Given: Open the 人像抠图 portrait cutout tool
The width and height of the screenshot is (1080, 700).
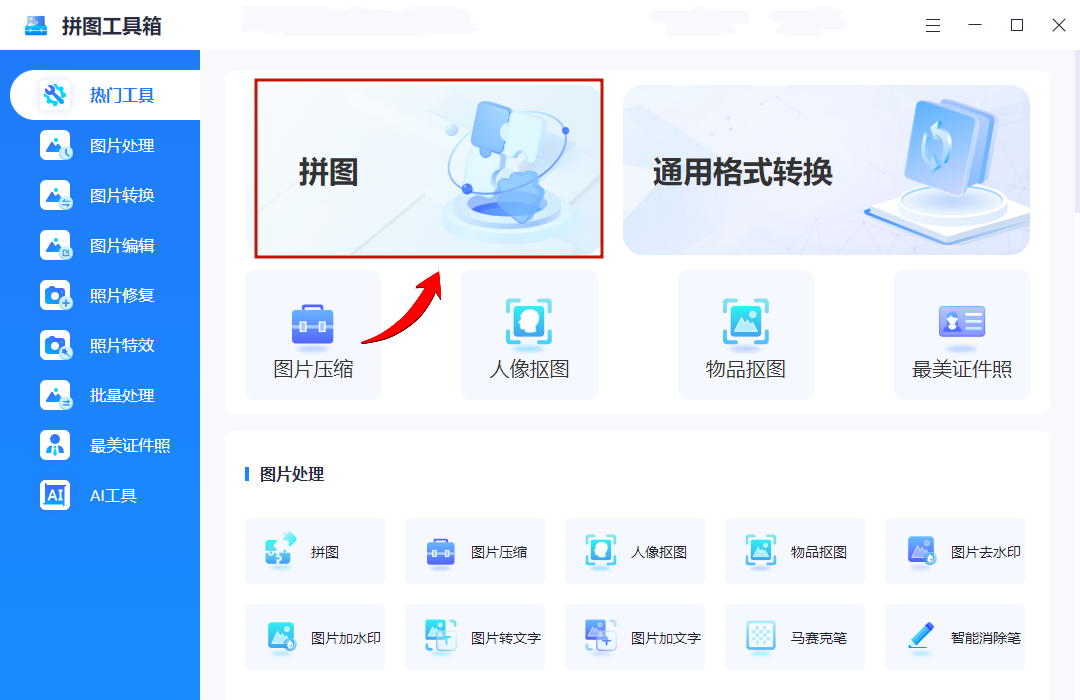Looking at the screenshot, I should (529, 335).
